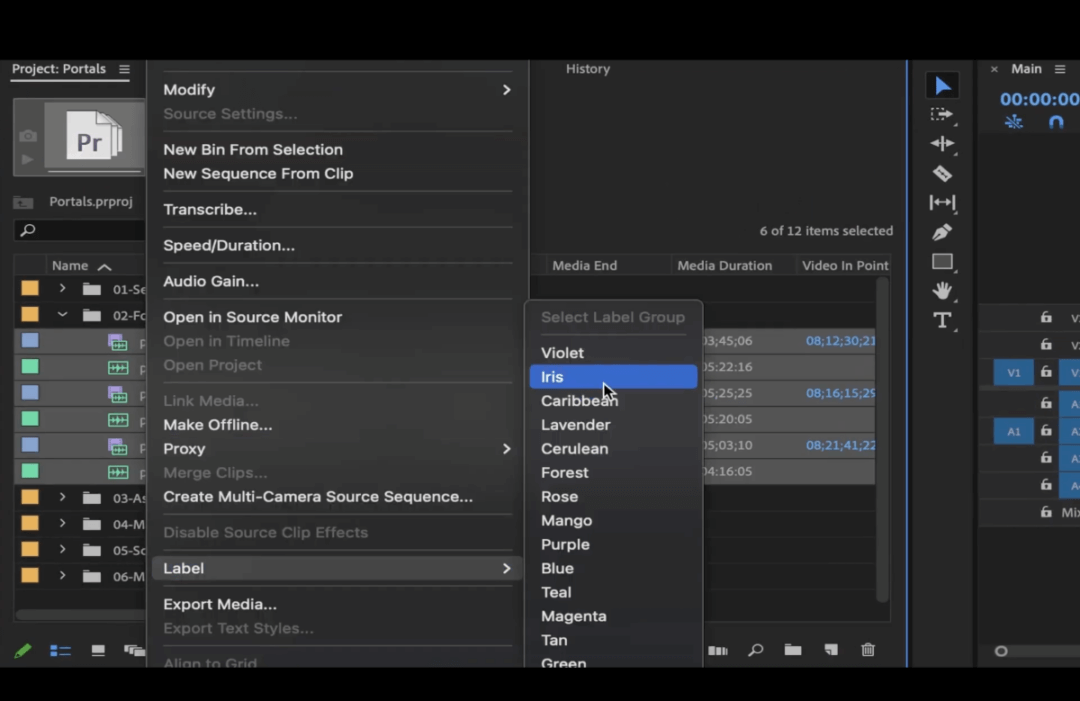Pick the Pen tool

(942, 231)
